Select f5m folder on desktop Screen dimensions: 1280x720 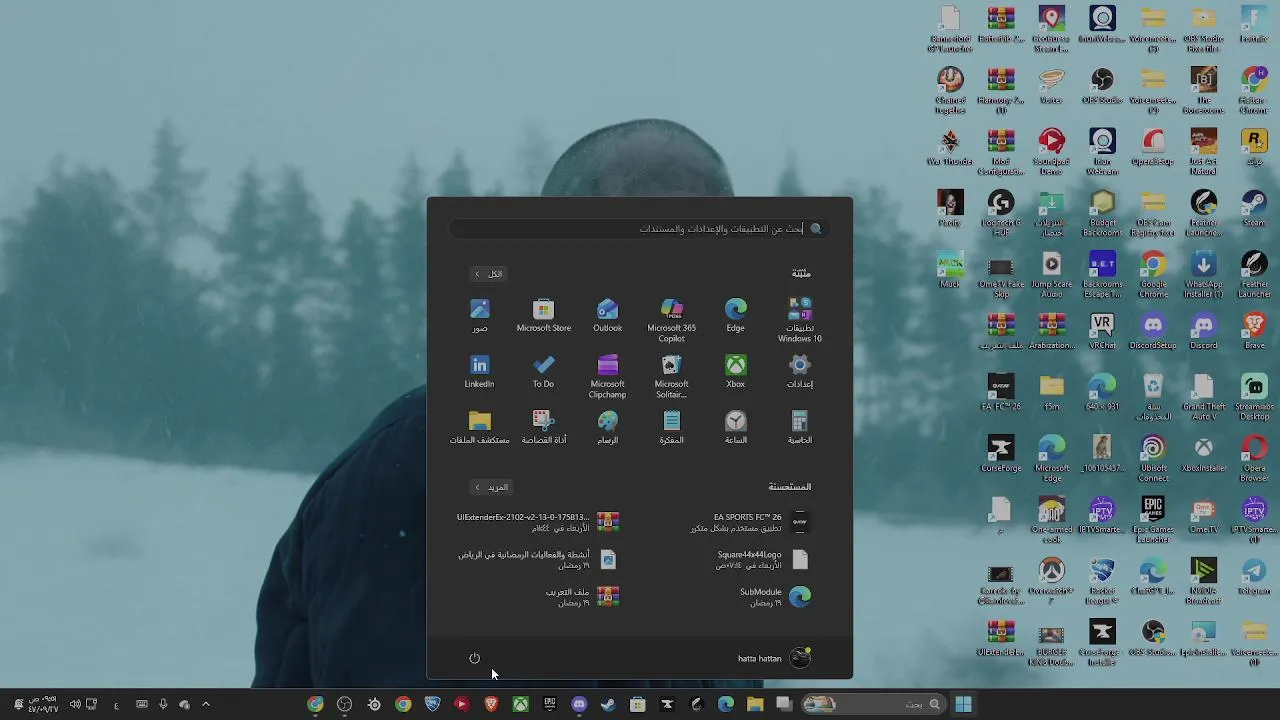coord(1051,392)
